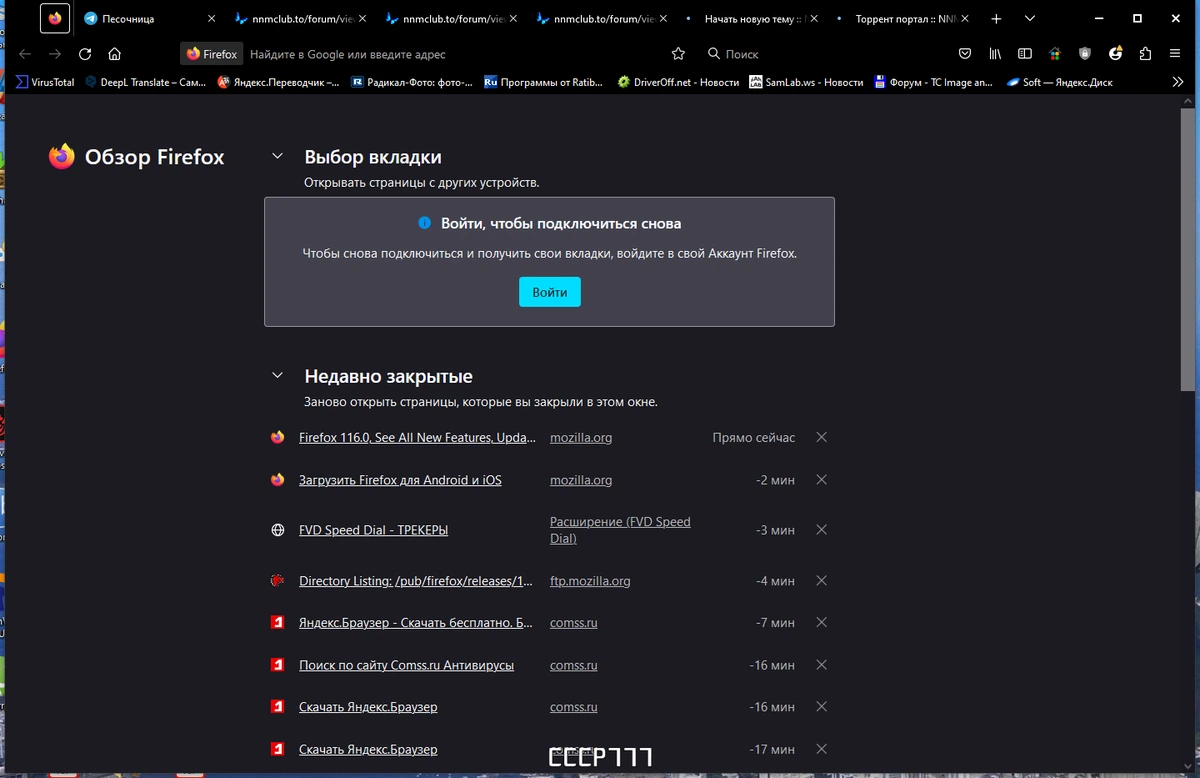Click ftp.mozilla.org domain link

point(590,581)
